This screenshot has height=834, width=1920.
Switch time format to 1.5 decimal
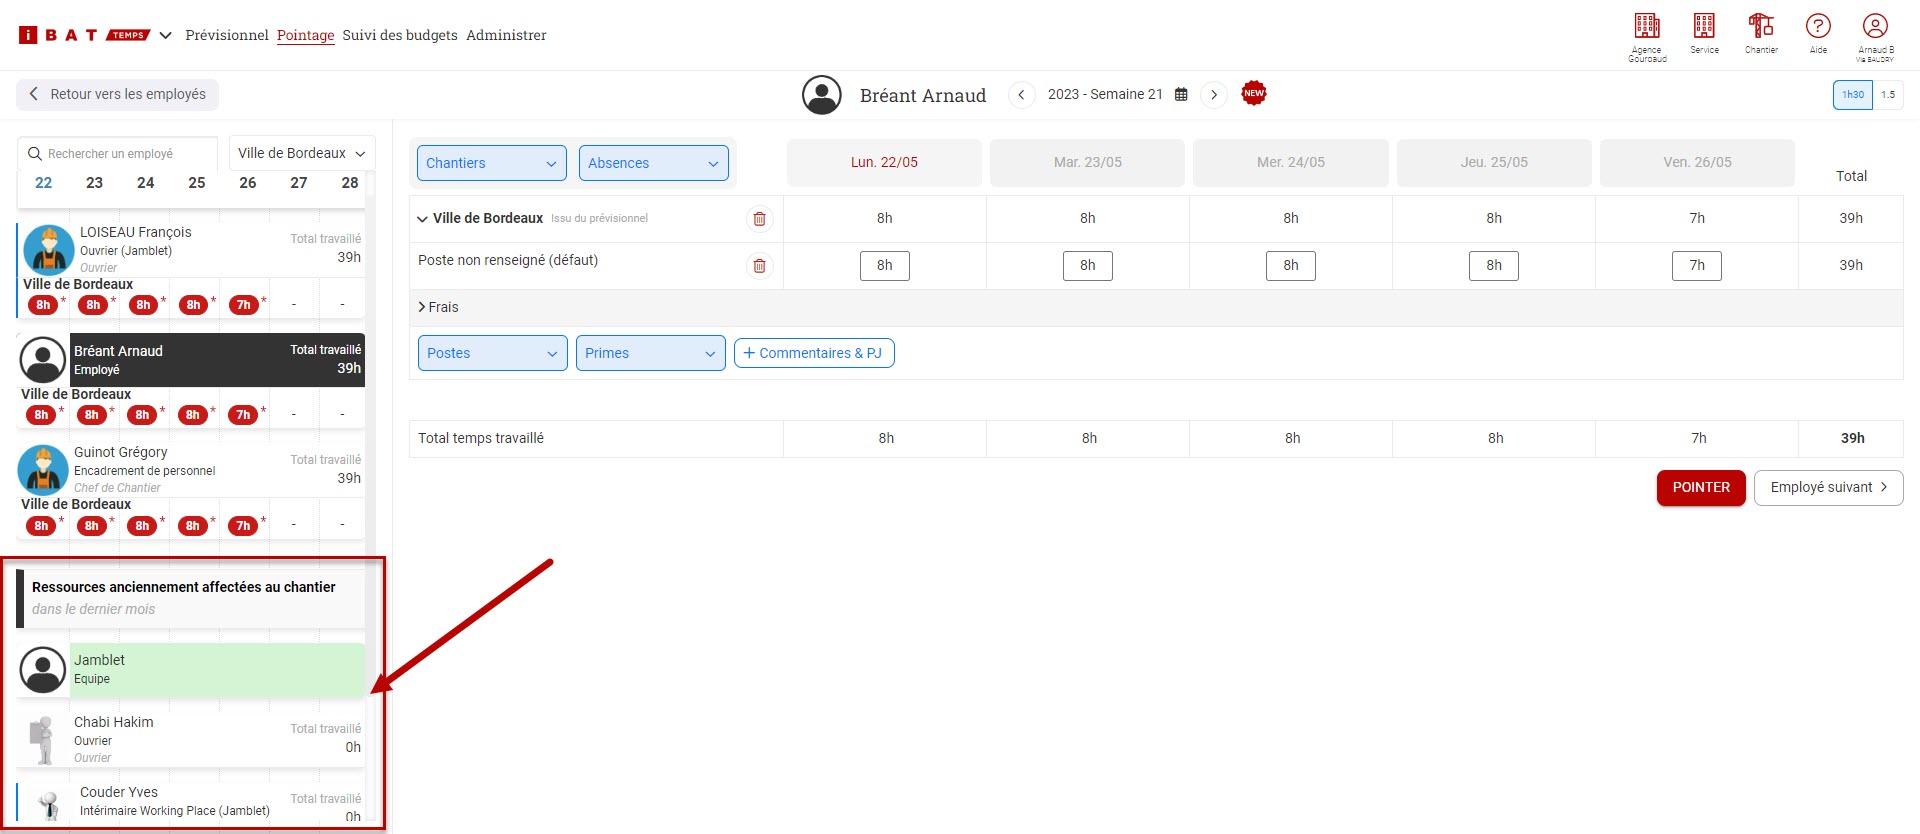click(1888, 95)
